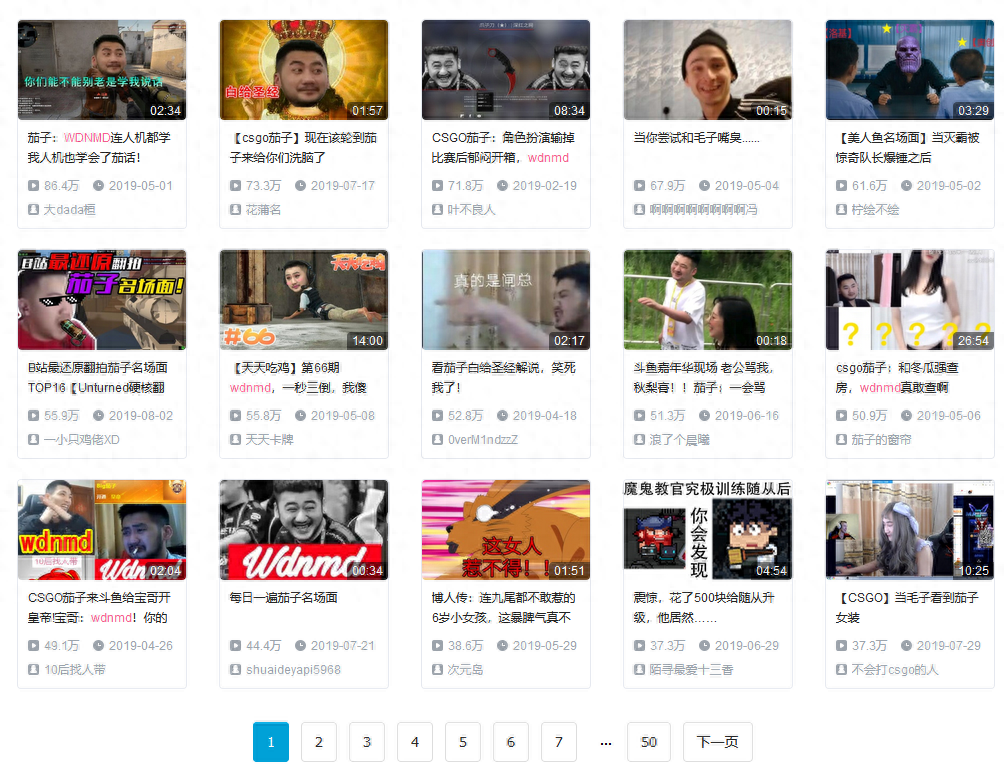Click play count icon next to 73.3万
Viewport: 1004px width, 776px height.
tap(236, 186)
